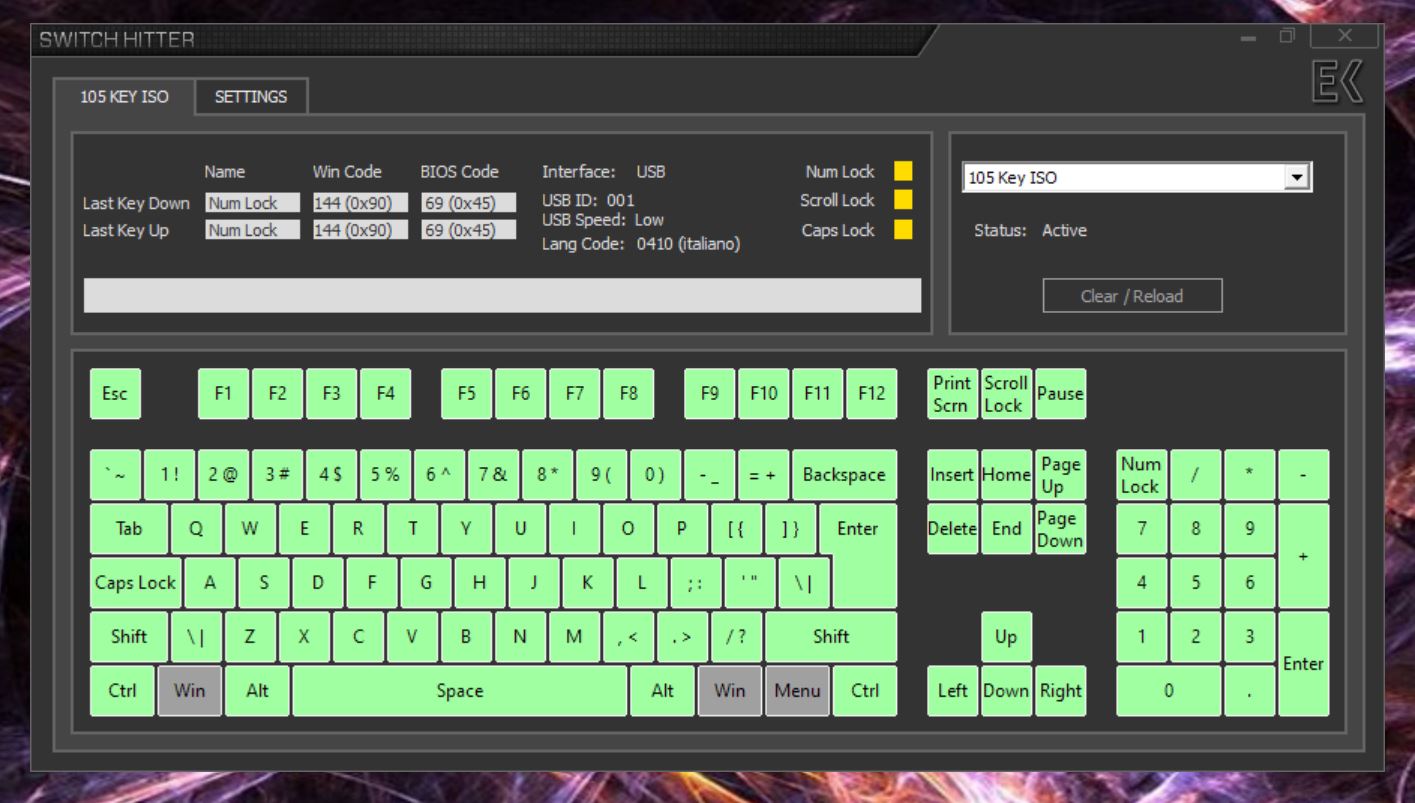
Task: Select the 105 KEY ISO tab
Action: pos(125,97)
